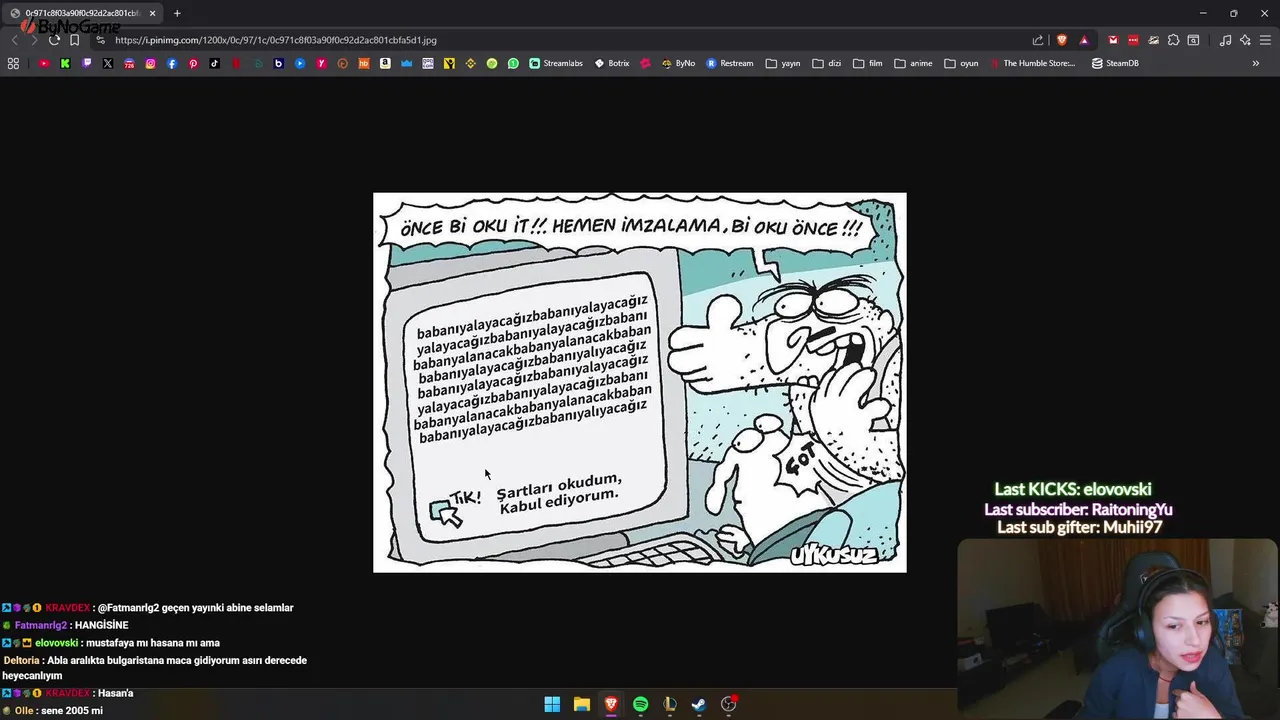This screenshot has height=720, width=1280.
Task: Close the current pinimg tab
Action: [152, 13]
